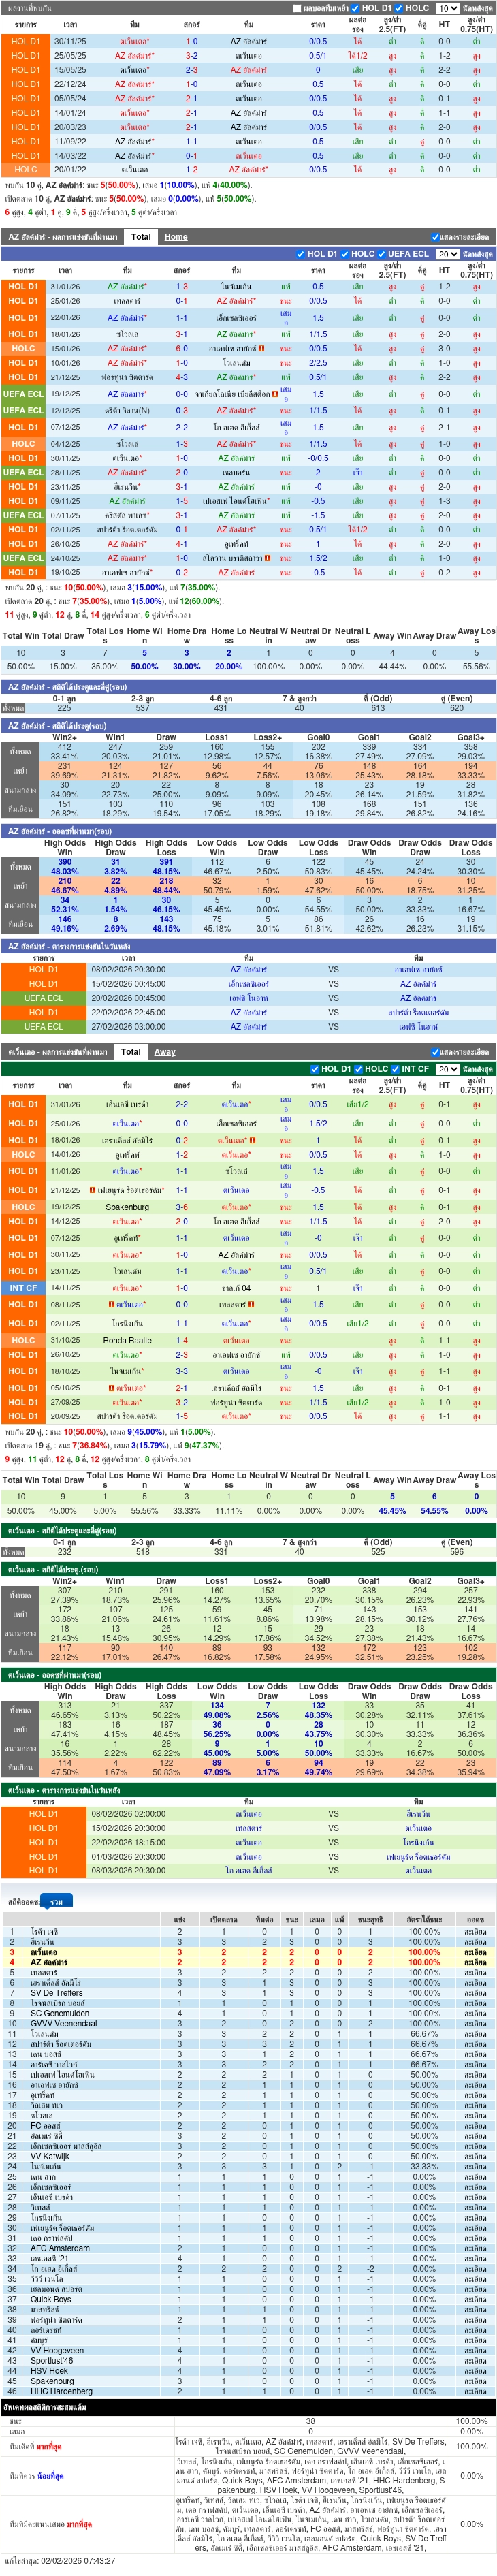Open the 4-1 score in AZ 26/10/25 row
The height and width of the screenshot is (2576, 497).
coord(181,544)
